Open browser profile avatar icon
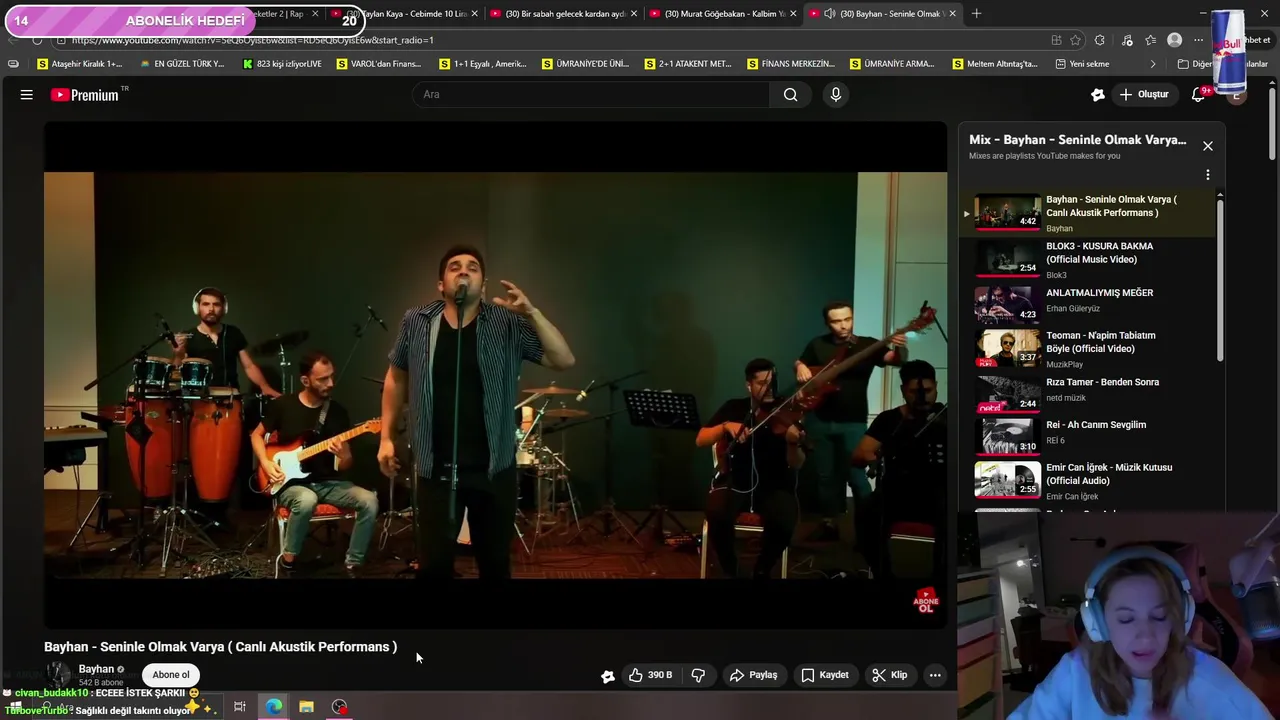The image size is (1280, 720). (x=1175, y=40)
